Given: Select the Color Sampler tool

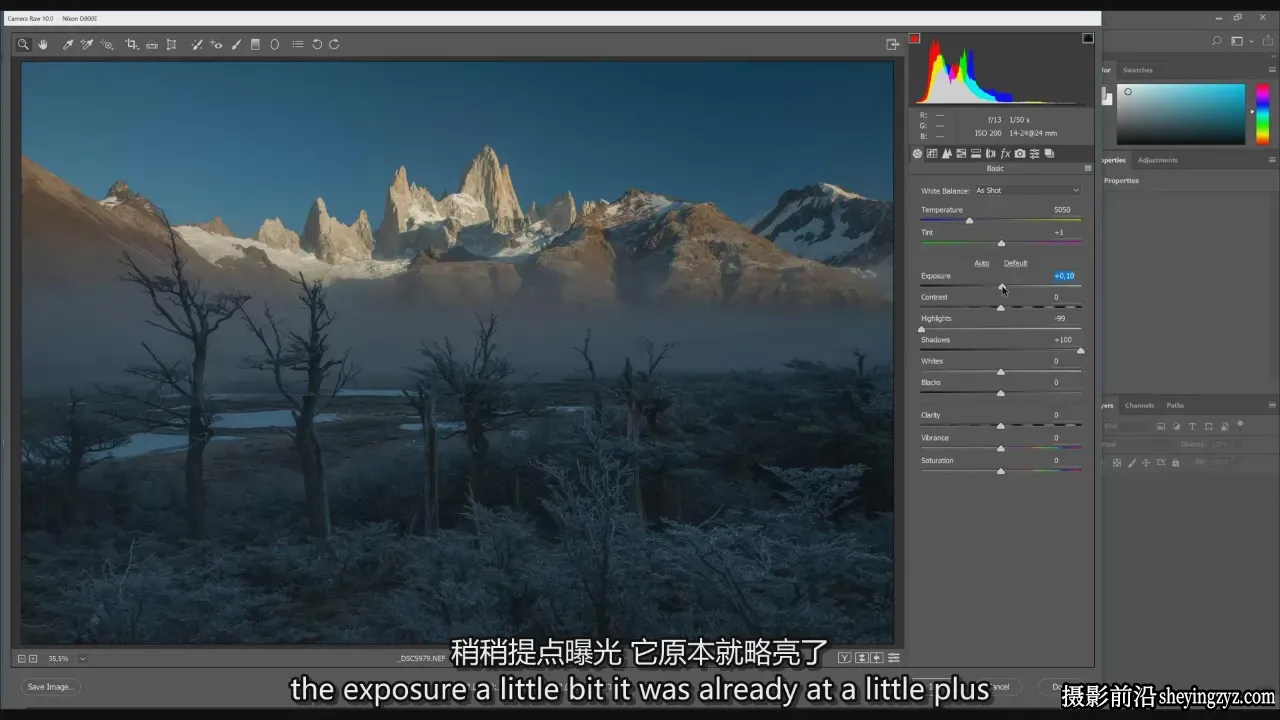Looking at the screenshot, I should 87,44.
